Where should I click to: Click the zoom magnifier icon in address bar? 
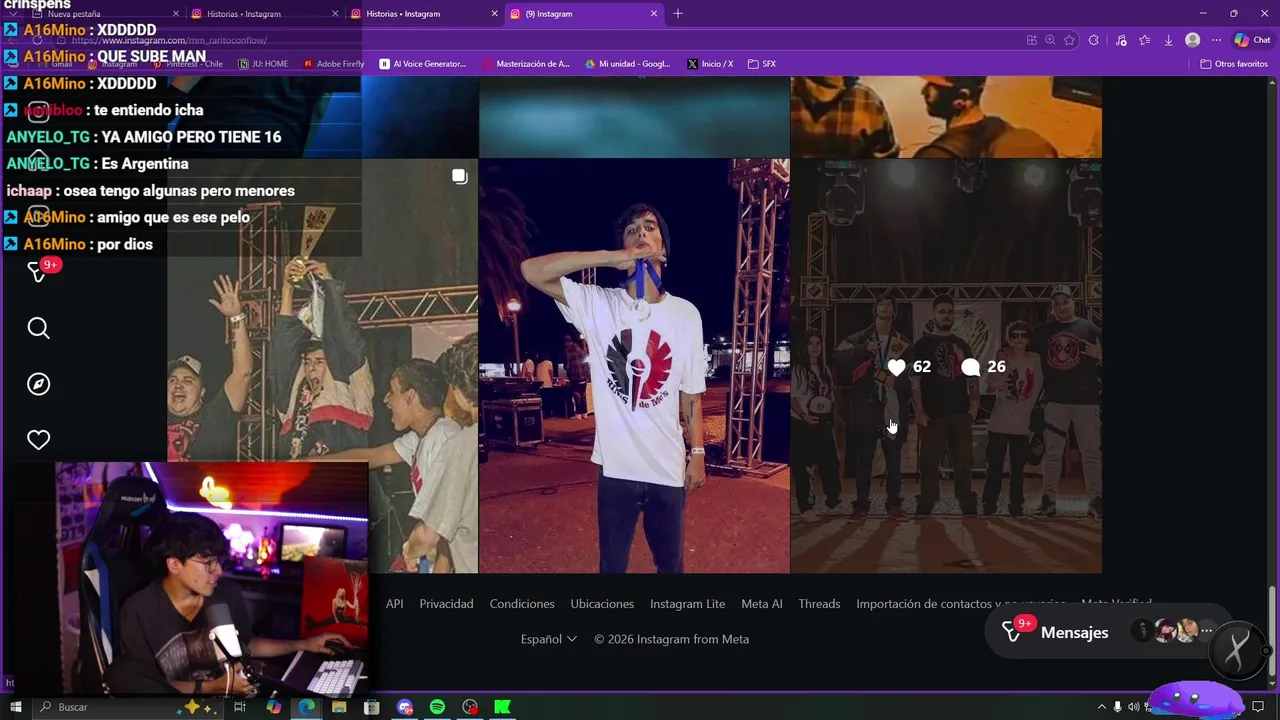tap(1050, 40)
